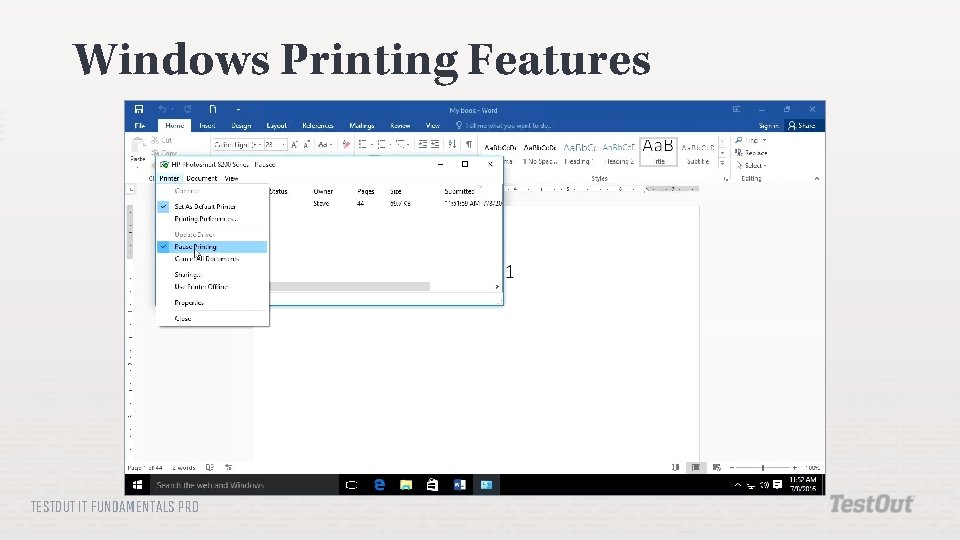Open the Find dropdown in Editing group
This screenshot has height=540, width=960.
[765, 140]
